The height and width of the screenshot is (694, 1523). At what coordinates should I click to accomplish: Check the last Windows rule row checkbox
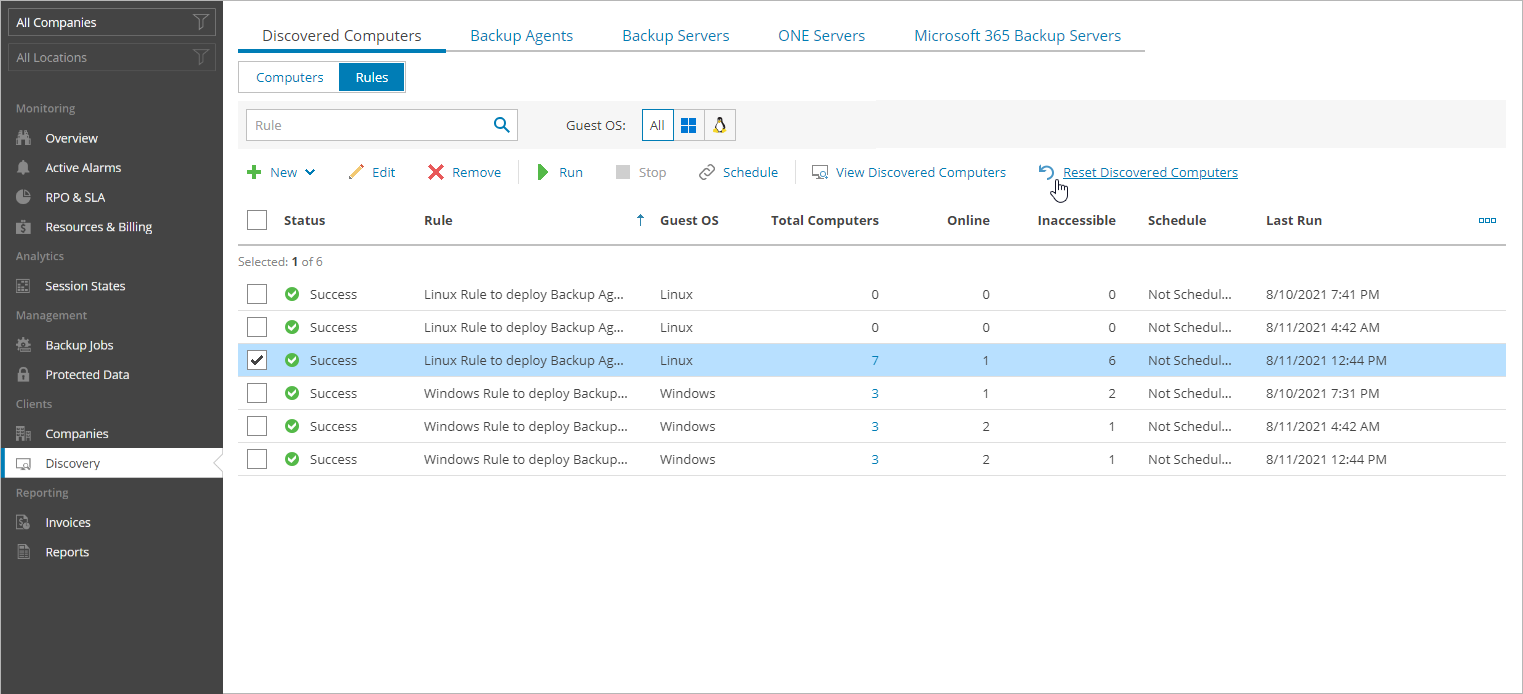pos(257,459)
